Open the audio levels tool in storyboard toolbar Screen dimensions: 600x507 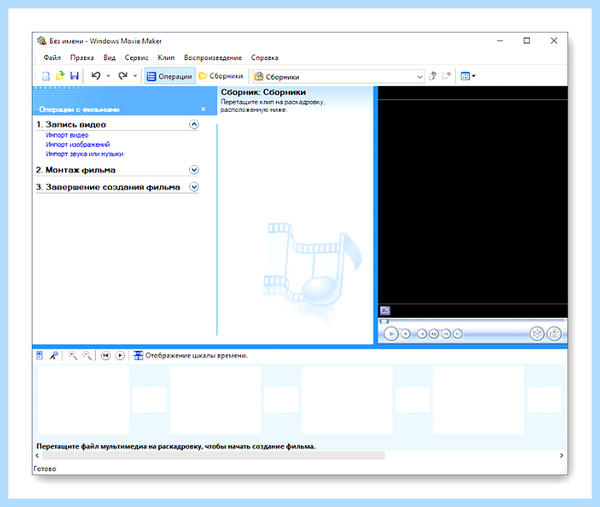[x=39, y=355]
